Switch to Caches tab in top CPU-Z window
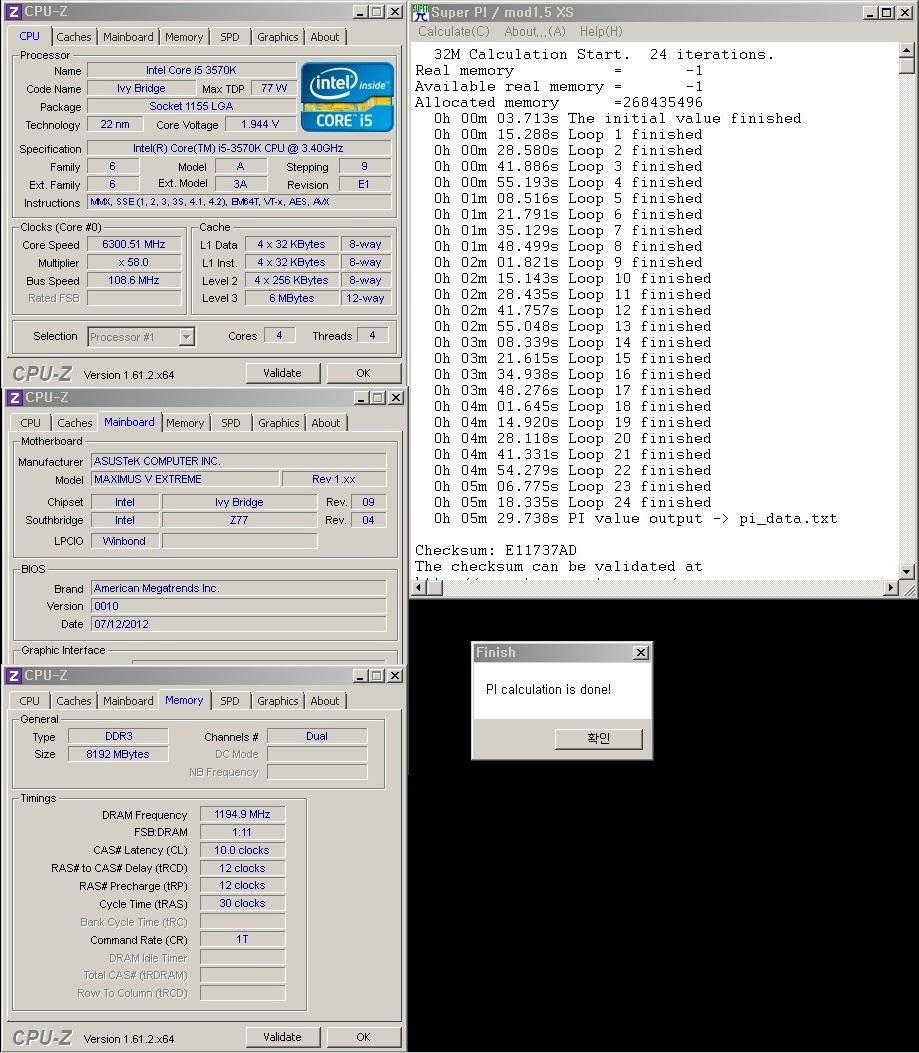Image resolution: width=919 pixels, height=1053 pixels. coord(74,37)
